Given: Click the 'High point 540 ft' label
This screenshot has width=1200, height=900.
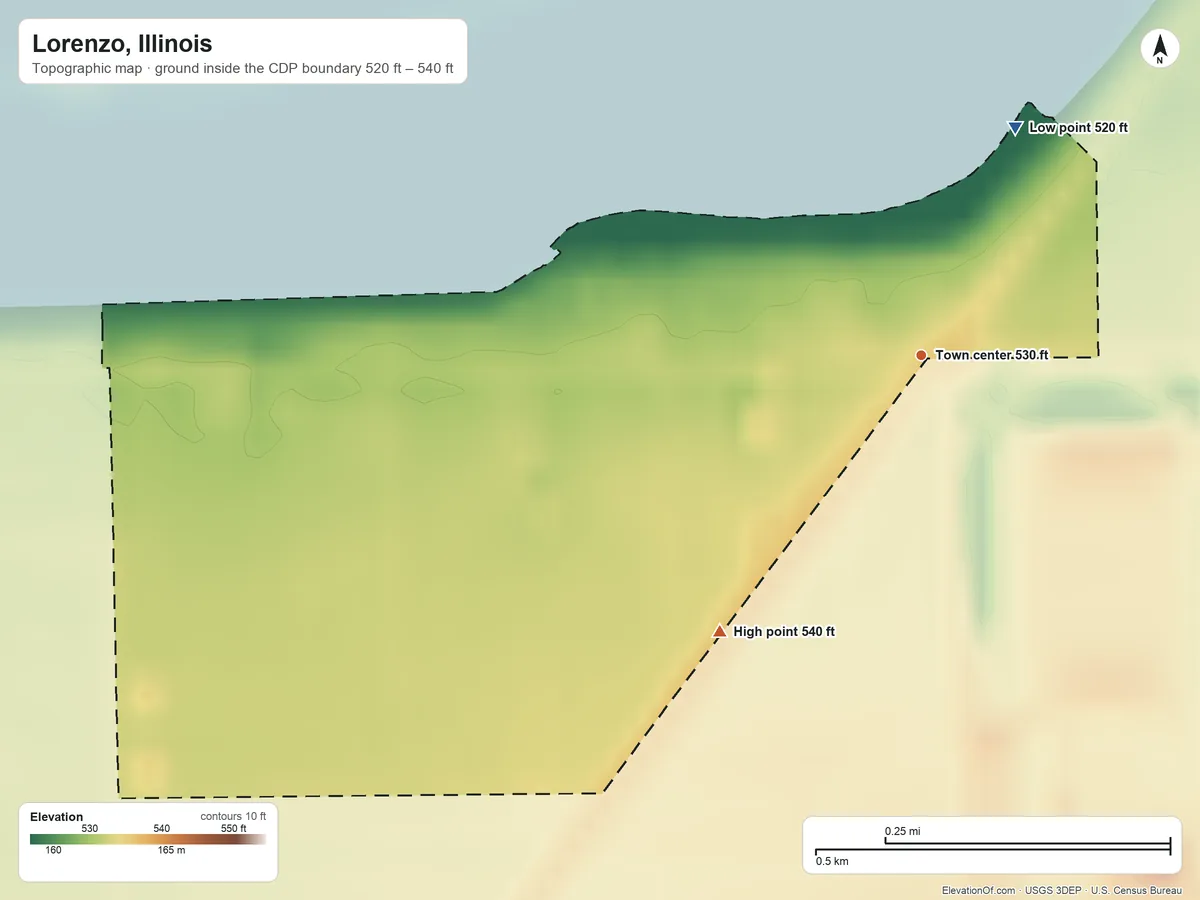Looking at the screenshot, I should [x=784, y=632].
